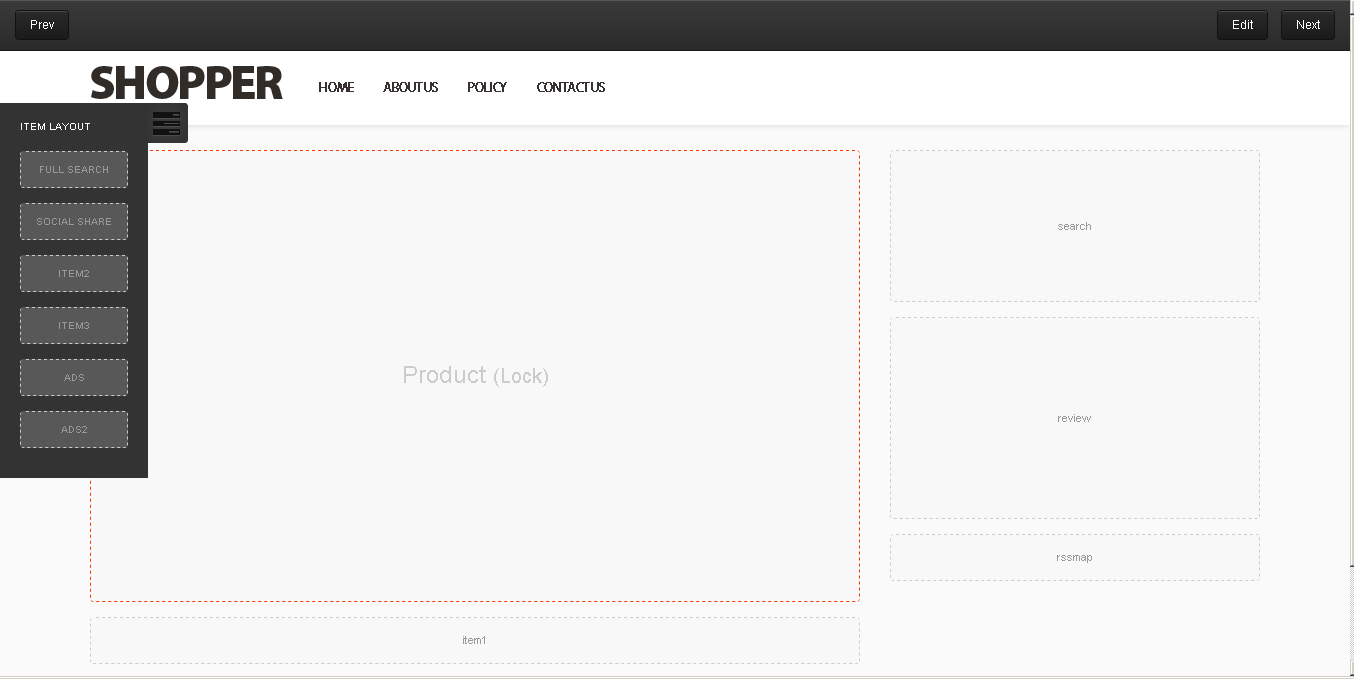Screen dimensions: 1354x679
Task: Click the rssmap placeholder box
Action: (x=1075, y=557)
